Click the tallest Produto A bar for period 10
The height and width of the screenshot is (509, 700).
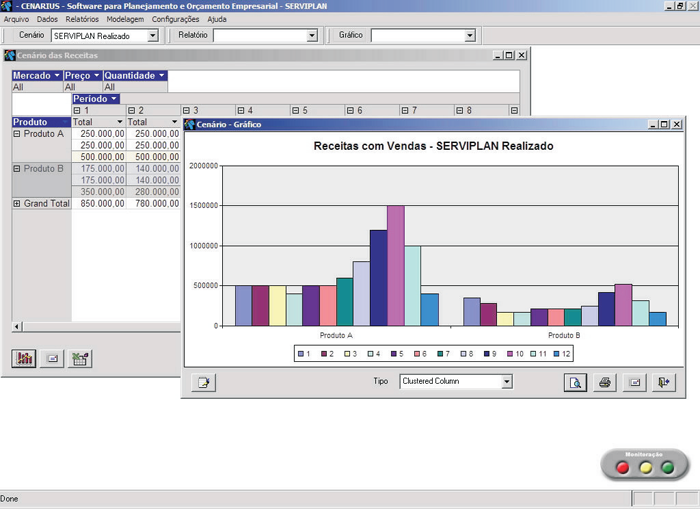396,266
